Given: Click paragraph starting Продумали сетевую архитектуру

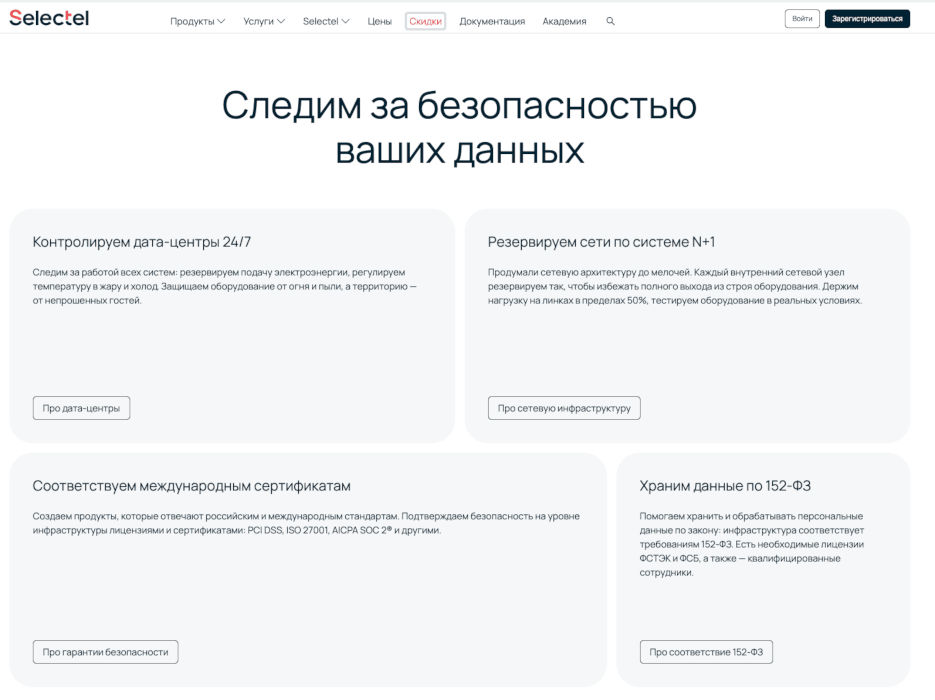Looking at the screenshot, I should (x=675, y=286).
